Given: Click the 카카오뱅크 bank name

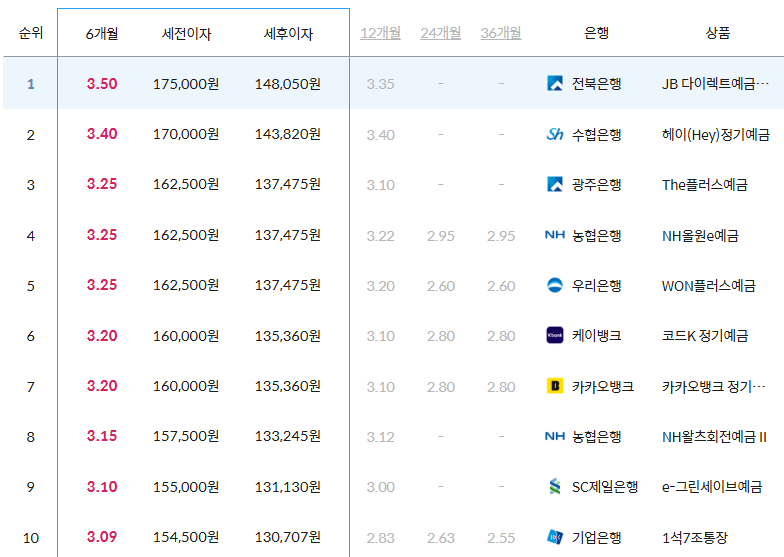Looking at the screenshot, I should [x=603, y=386].
